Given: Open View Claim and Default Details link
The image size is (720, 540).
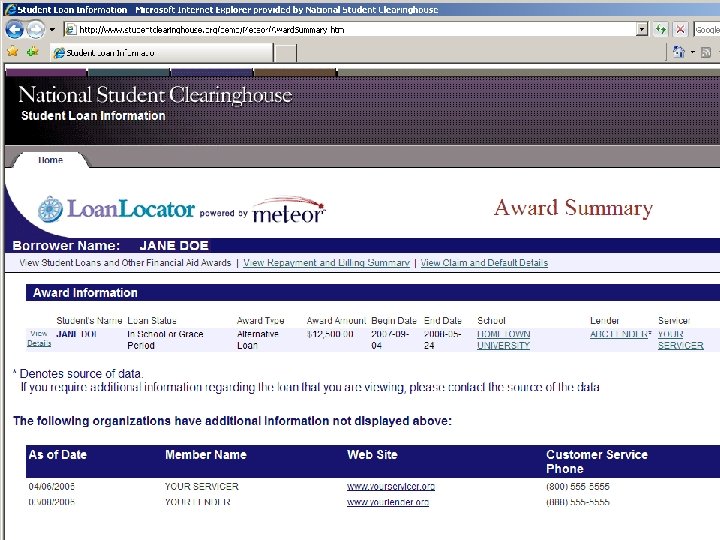Looking at the screenshot, I should tap(484, 263).
